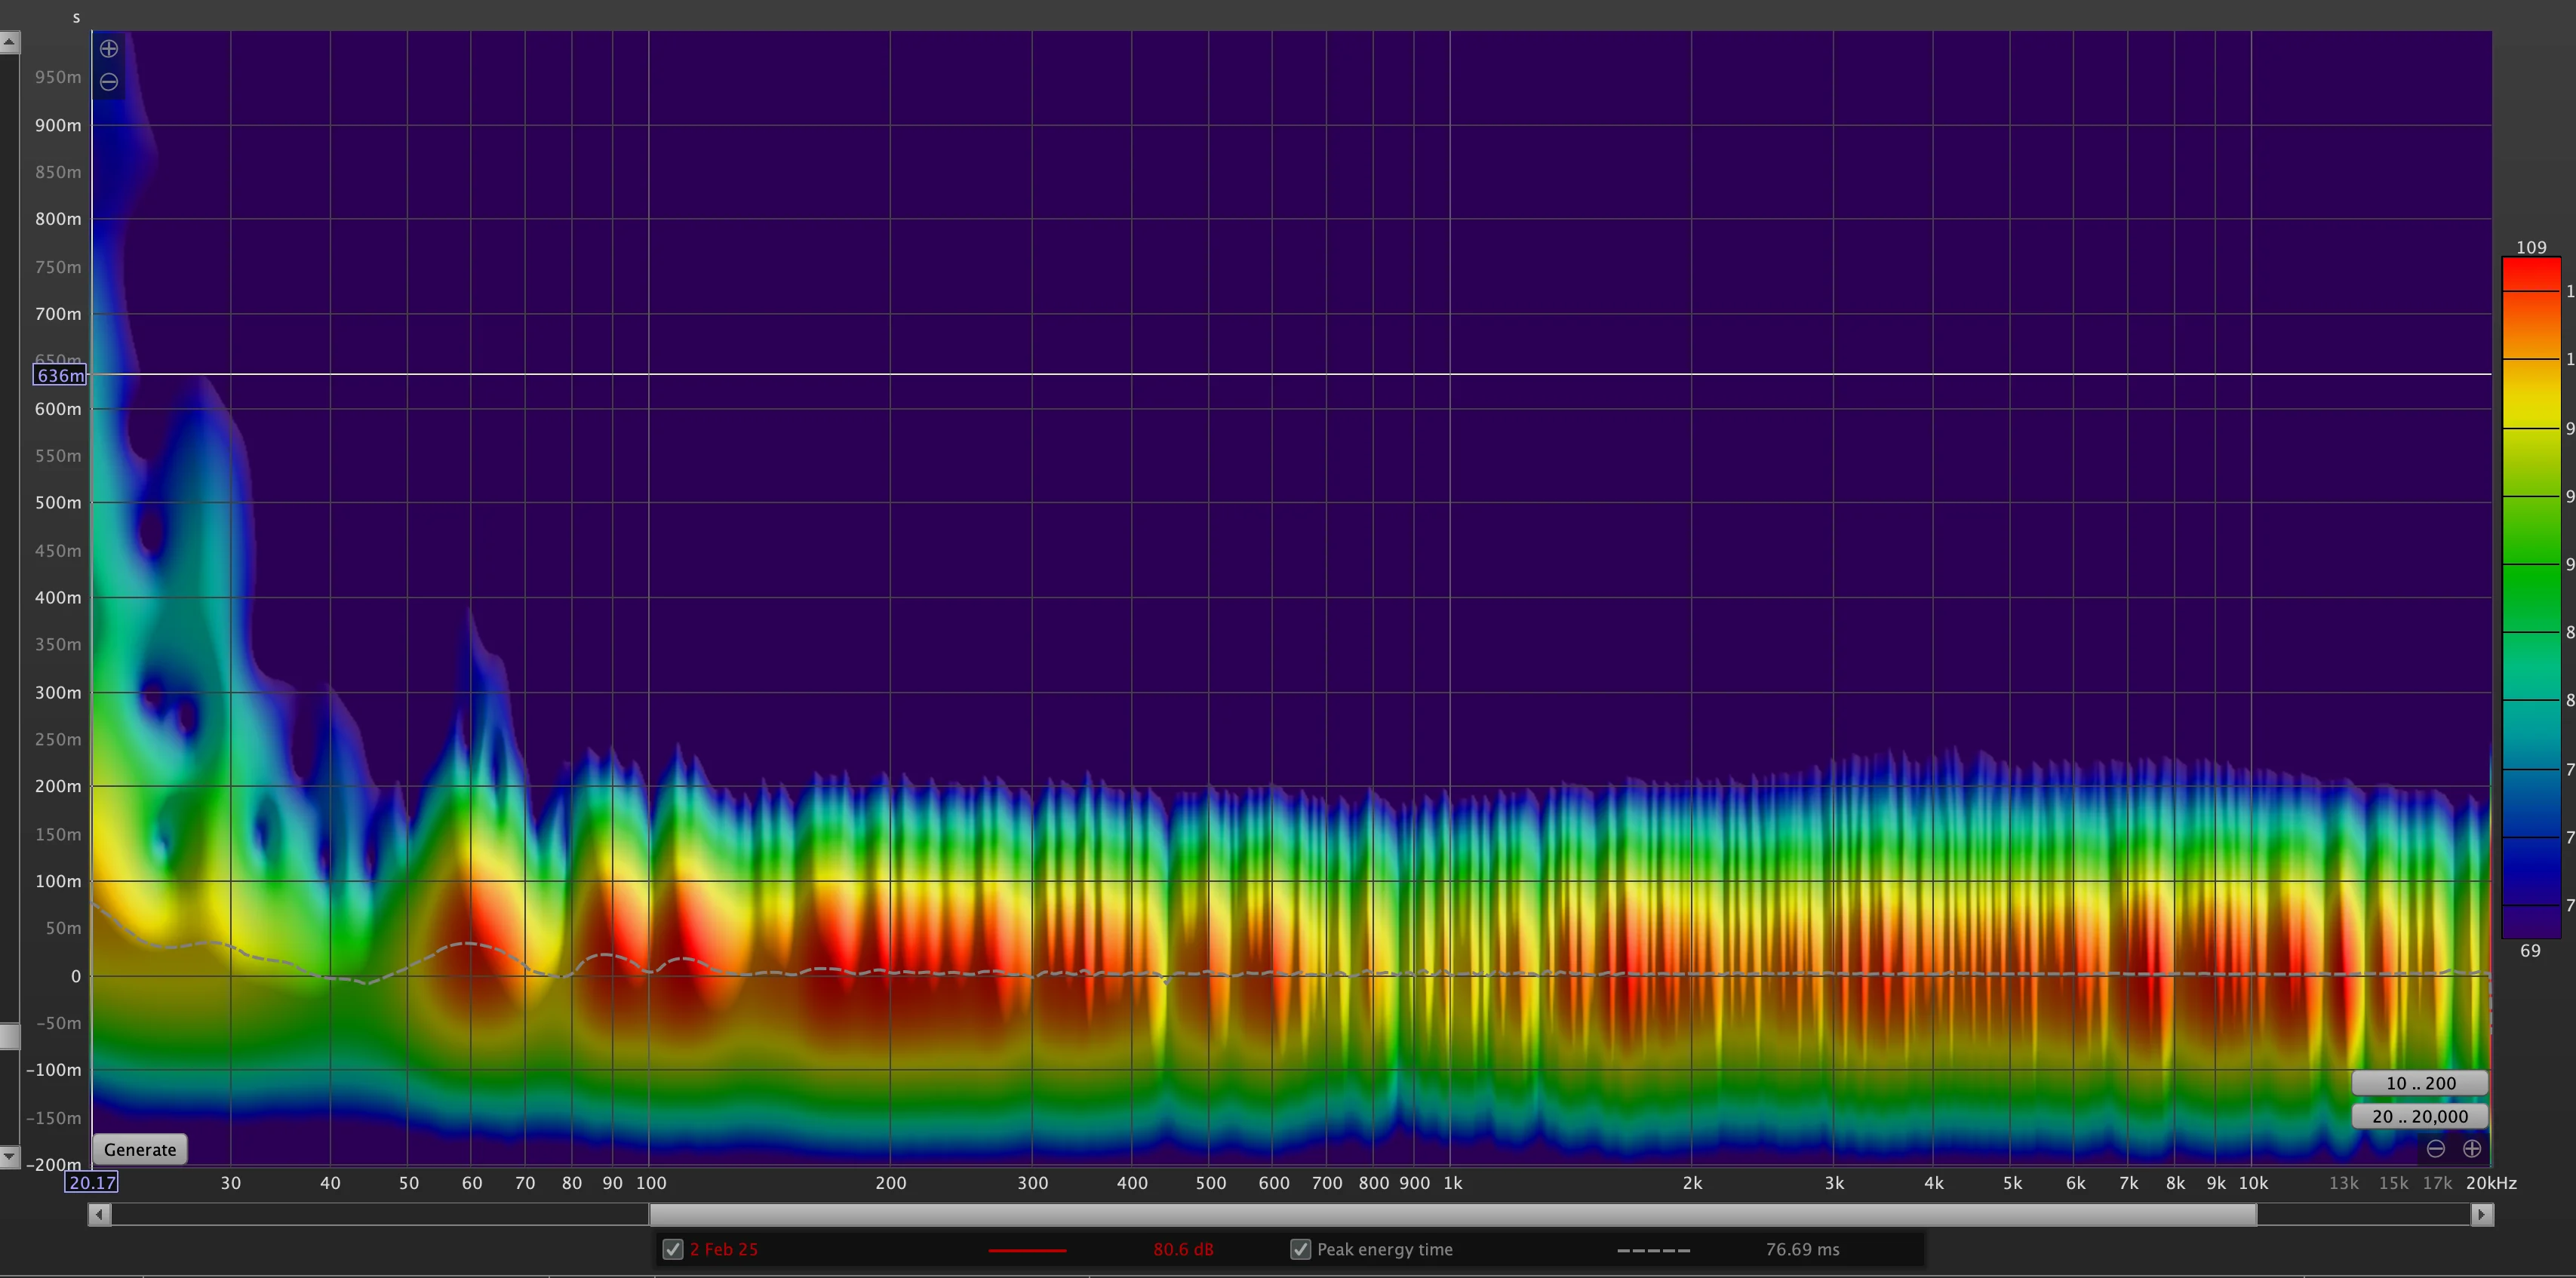2576x1278 pixels.
Task: Zoom in the vertical time axis
Action: point(109,48)
